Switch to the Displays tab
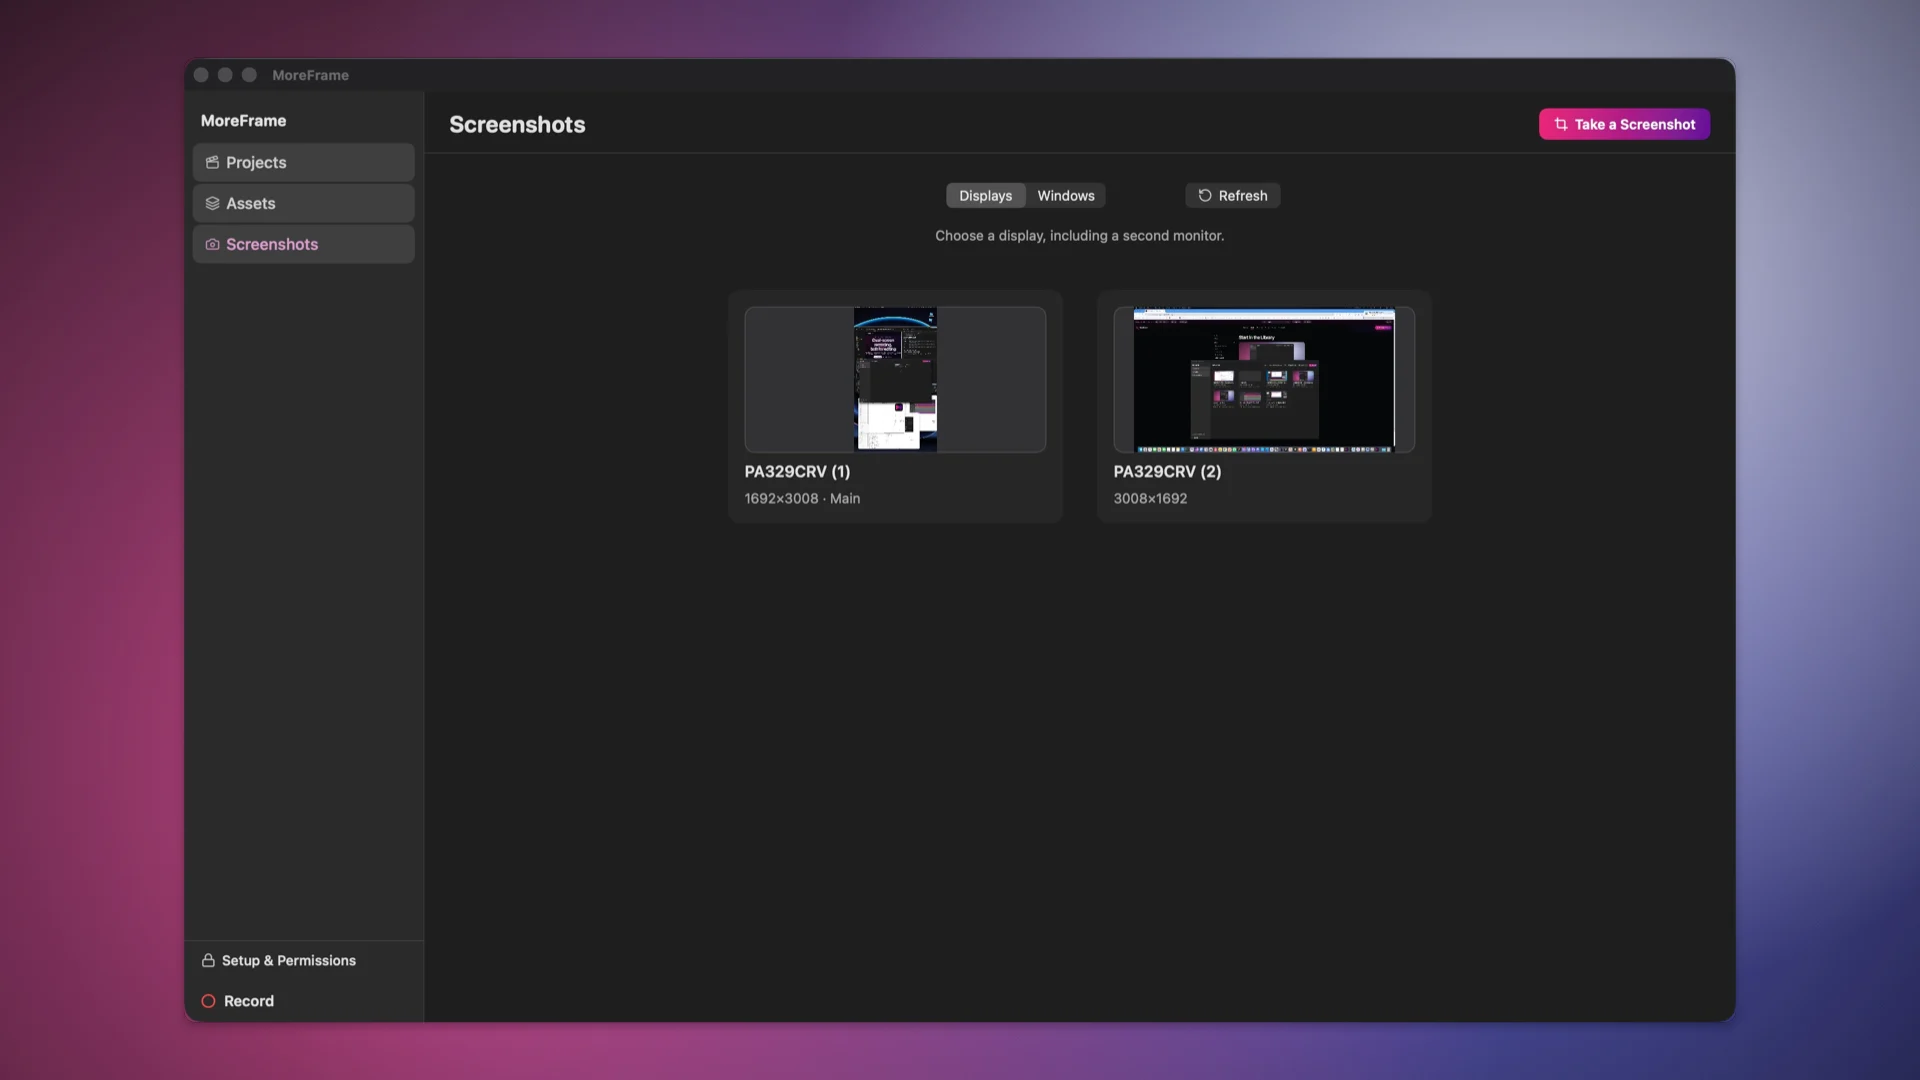 (985, 196)
